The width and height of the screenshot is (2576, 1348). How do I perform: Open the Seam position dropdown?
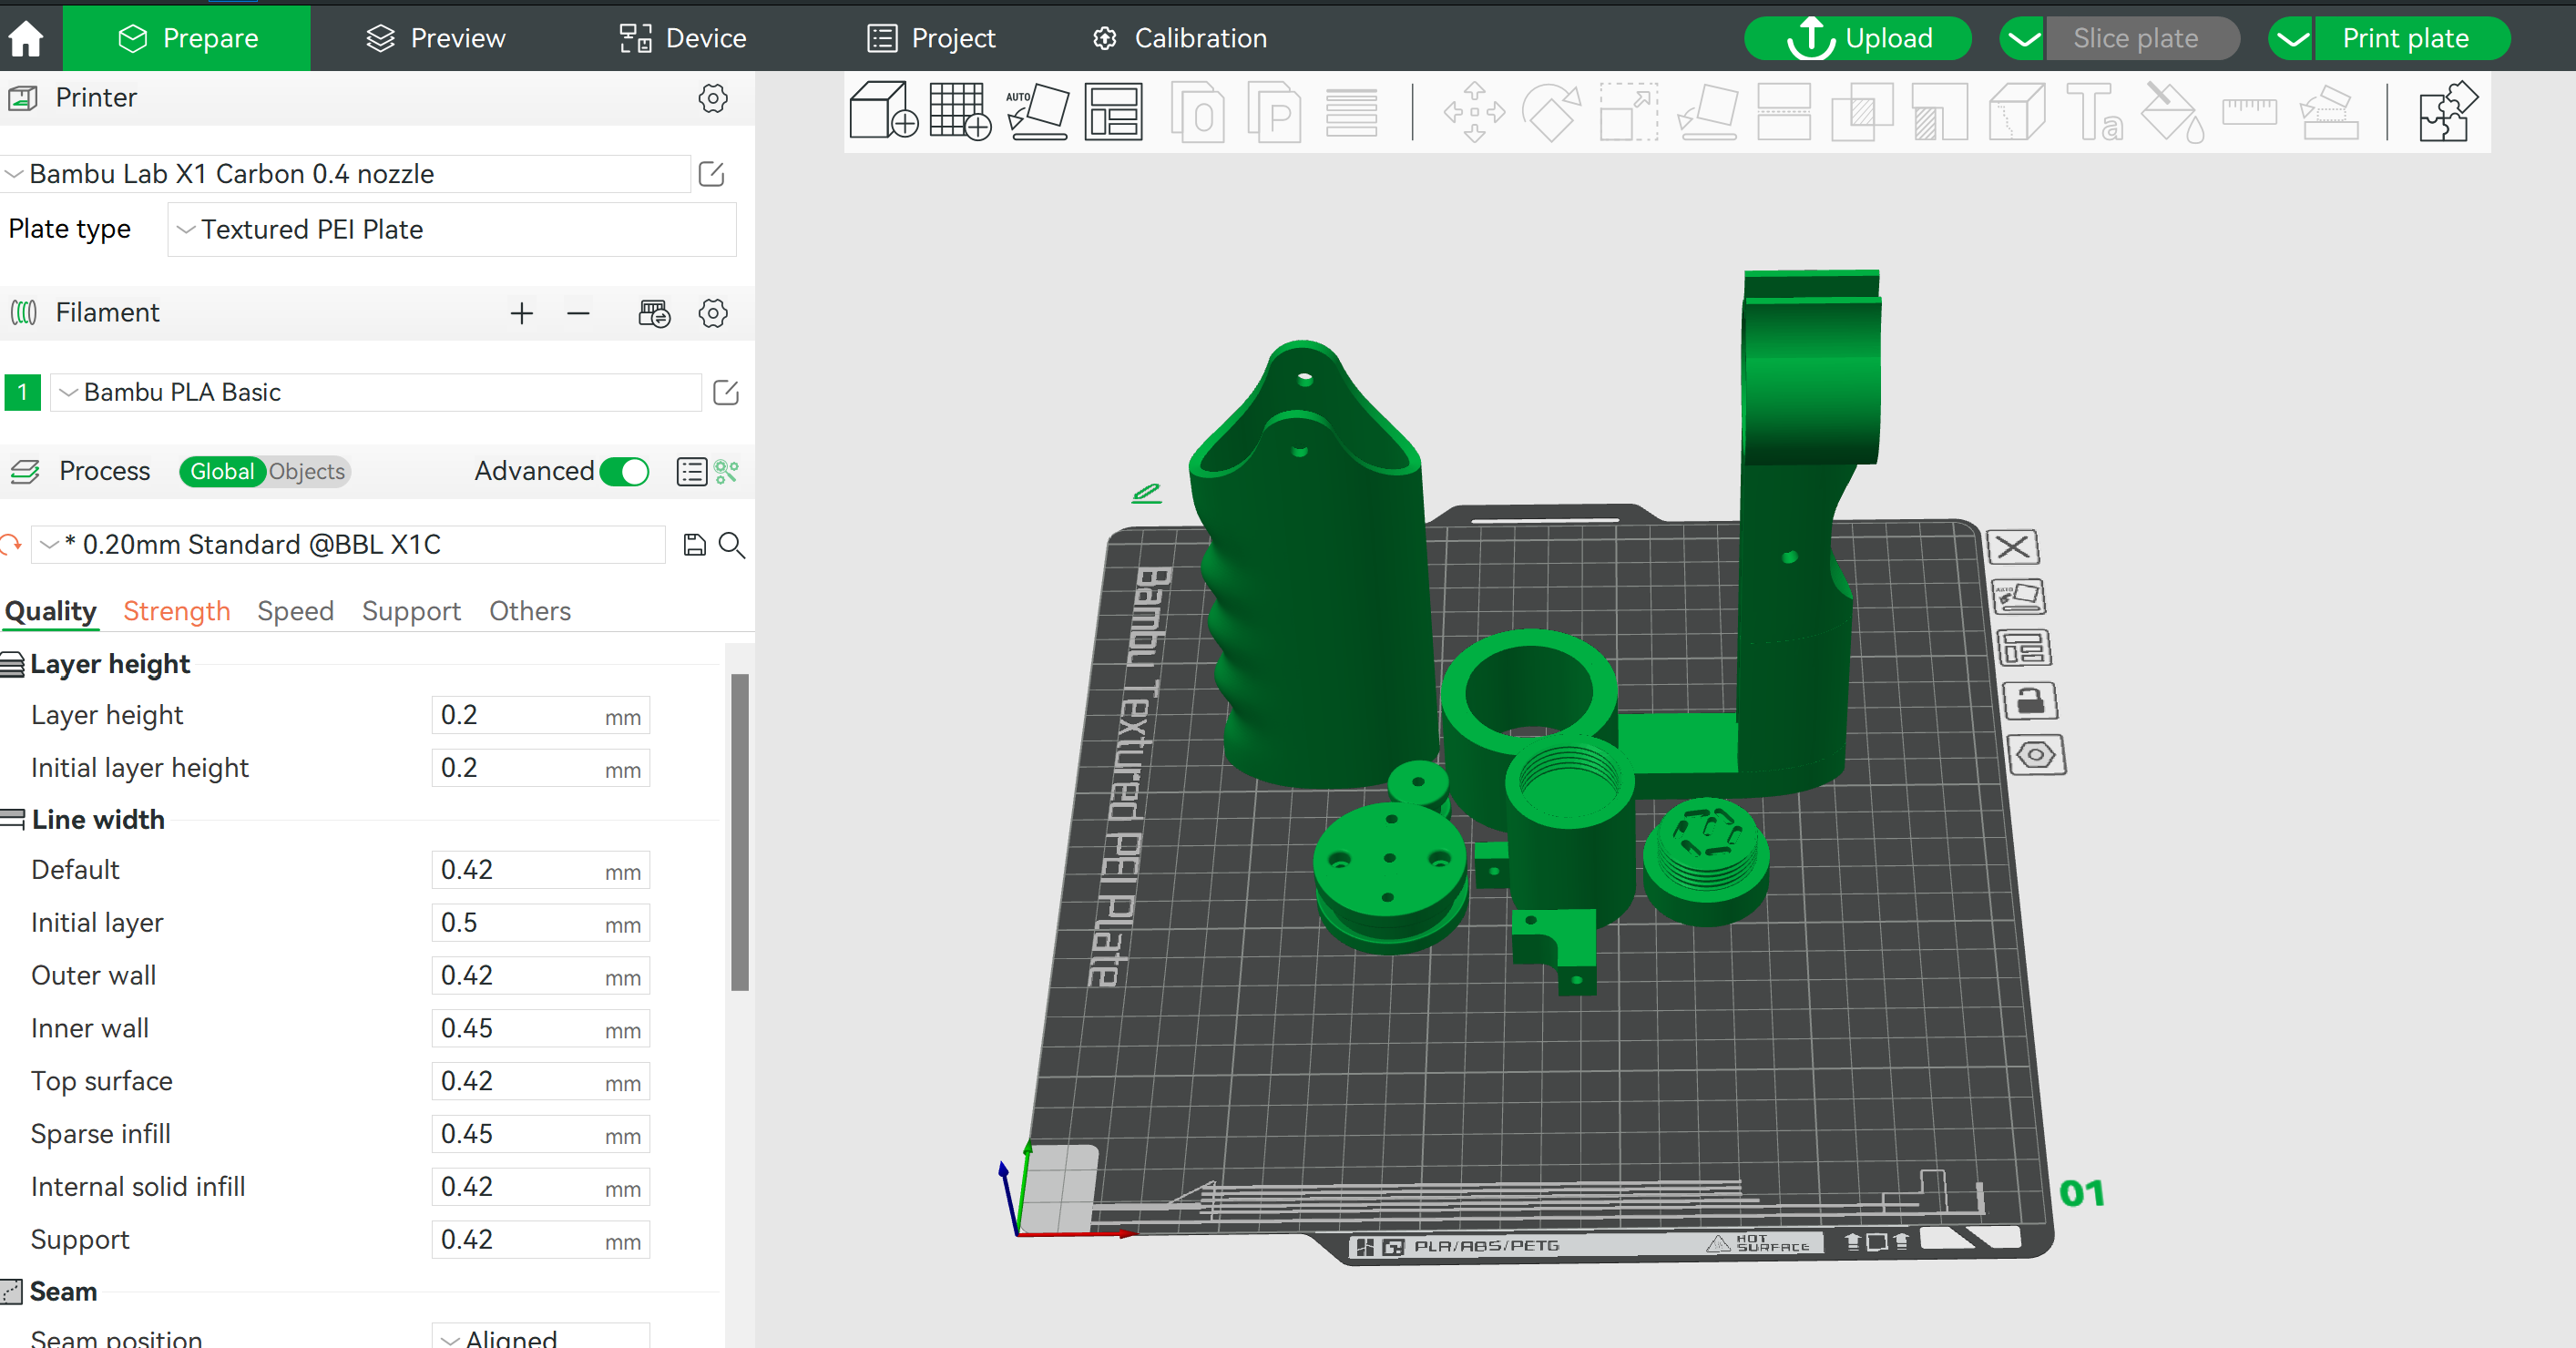(541, 1337)
